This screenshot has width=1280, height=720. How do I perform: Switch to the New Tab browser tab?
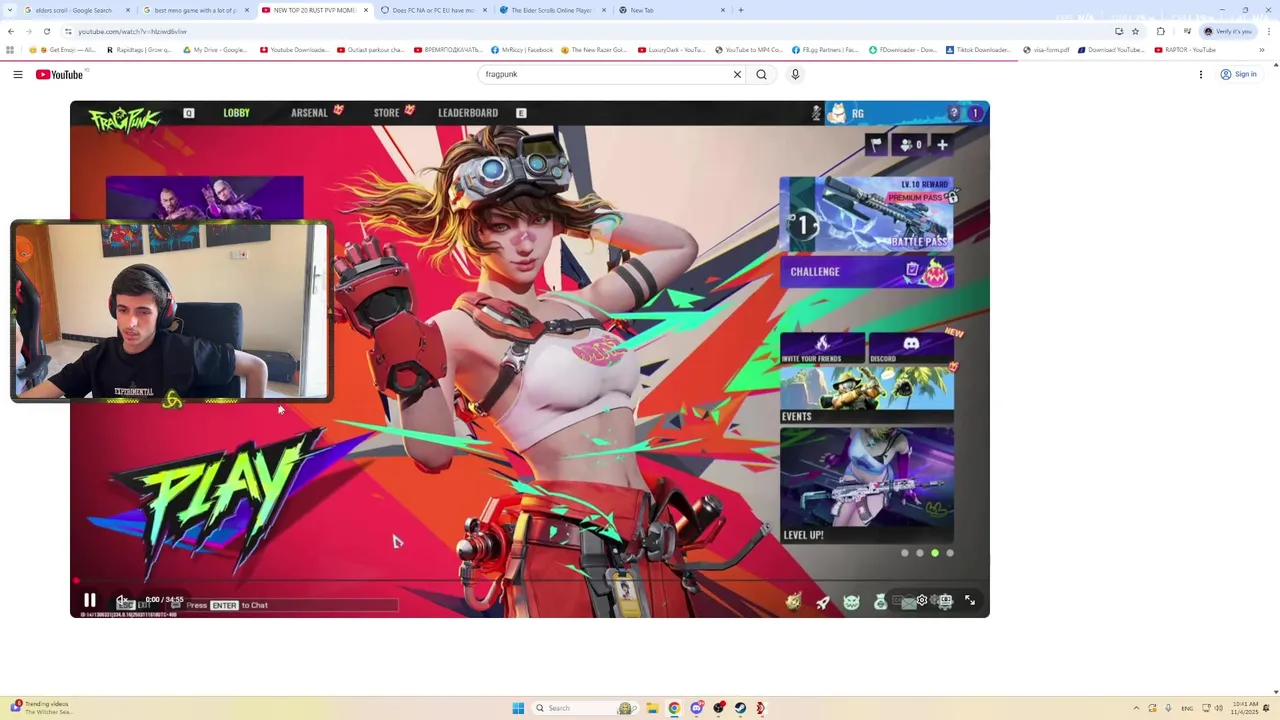(671, 10)
